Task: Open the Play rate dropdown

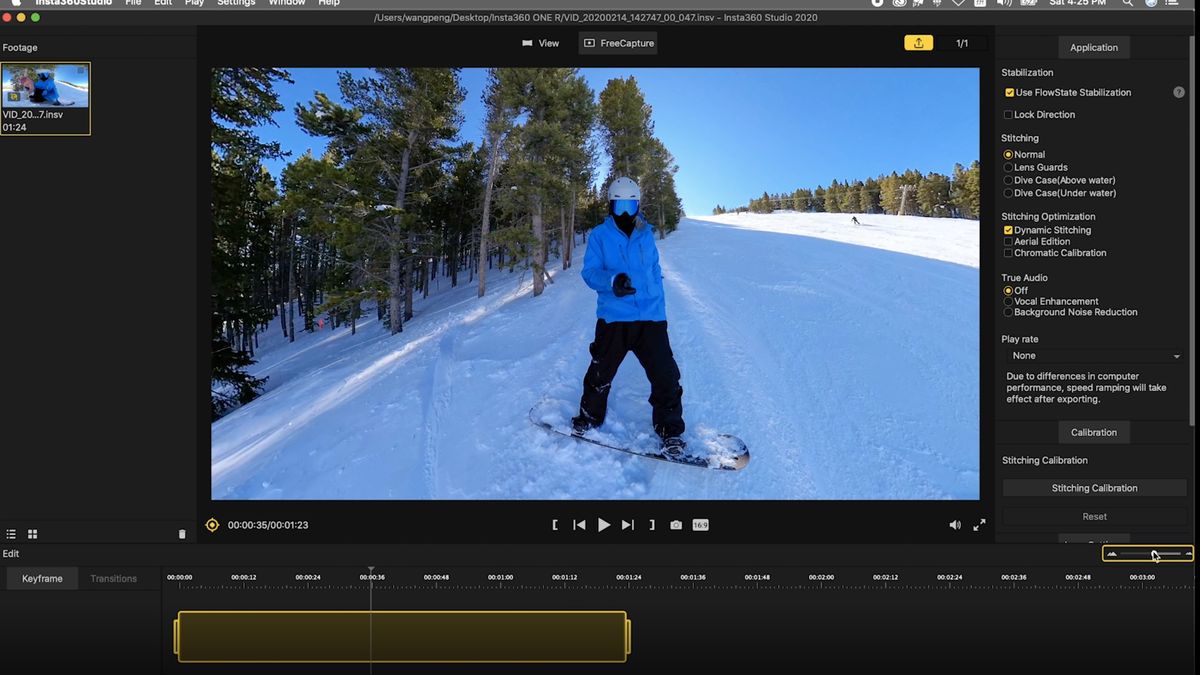Action: pos(1094,356)
